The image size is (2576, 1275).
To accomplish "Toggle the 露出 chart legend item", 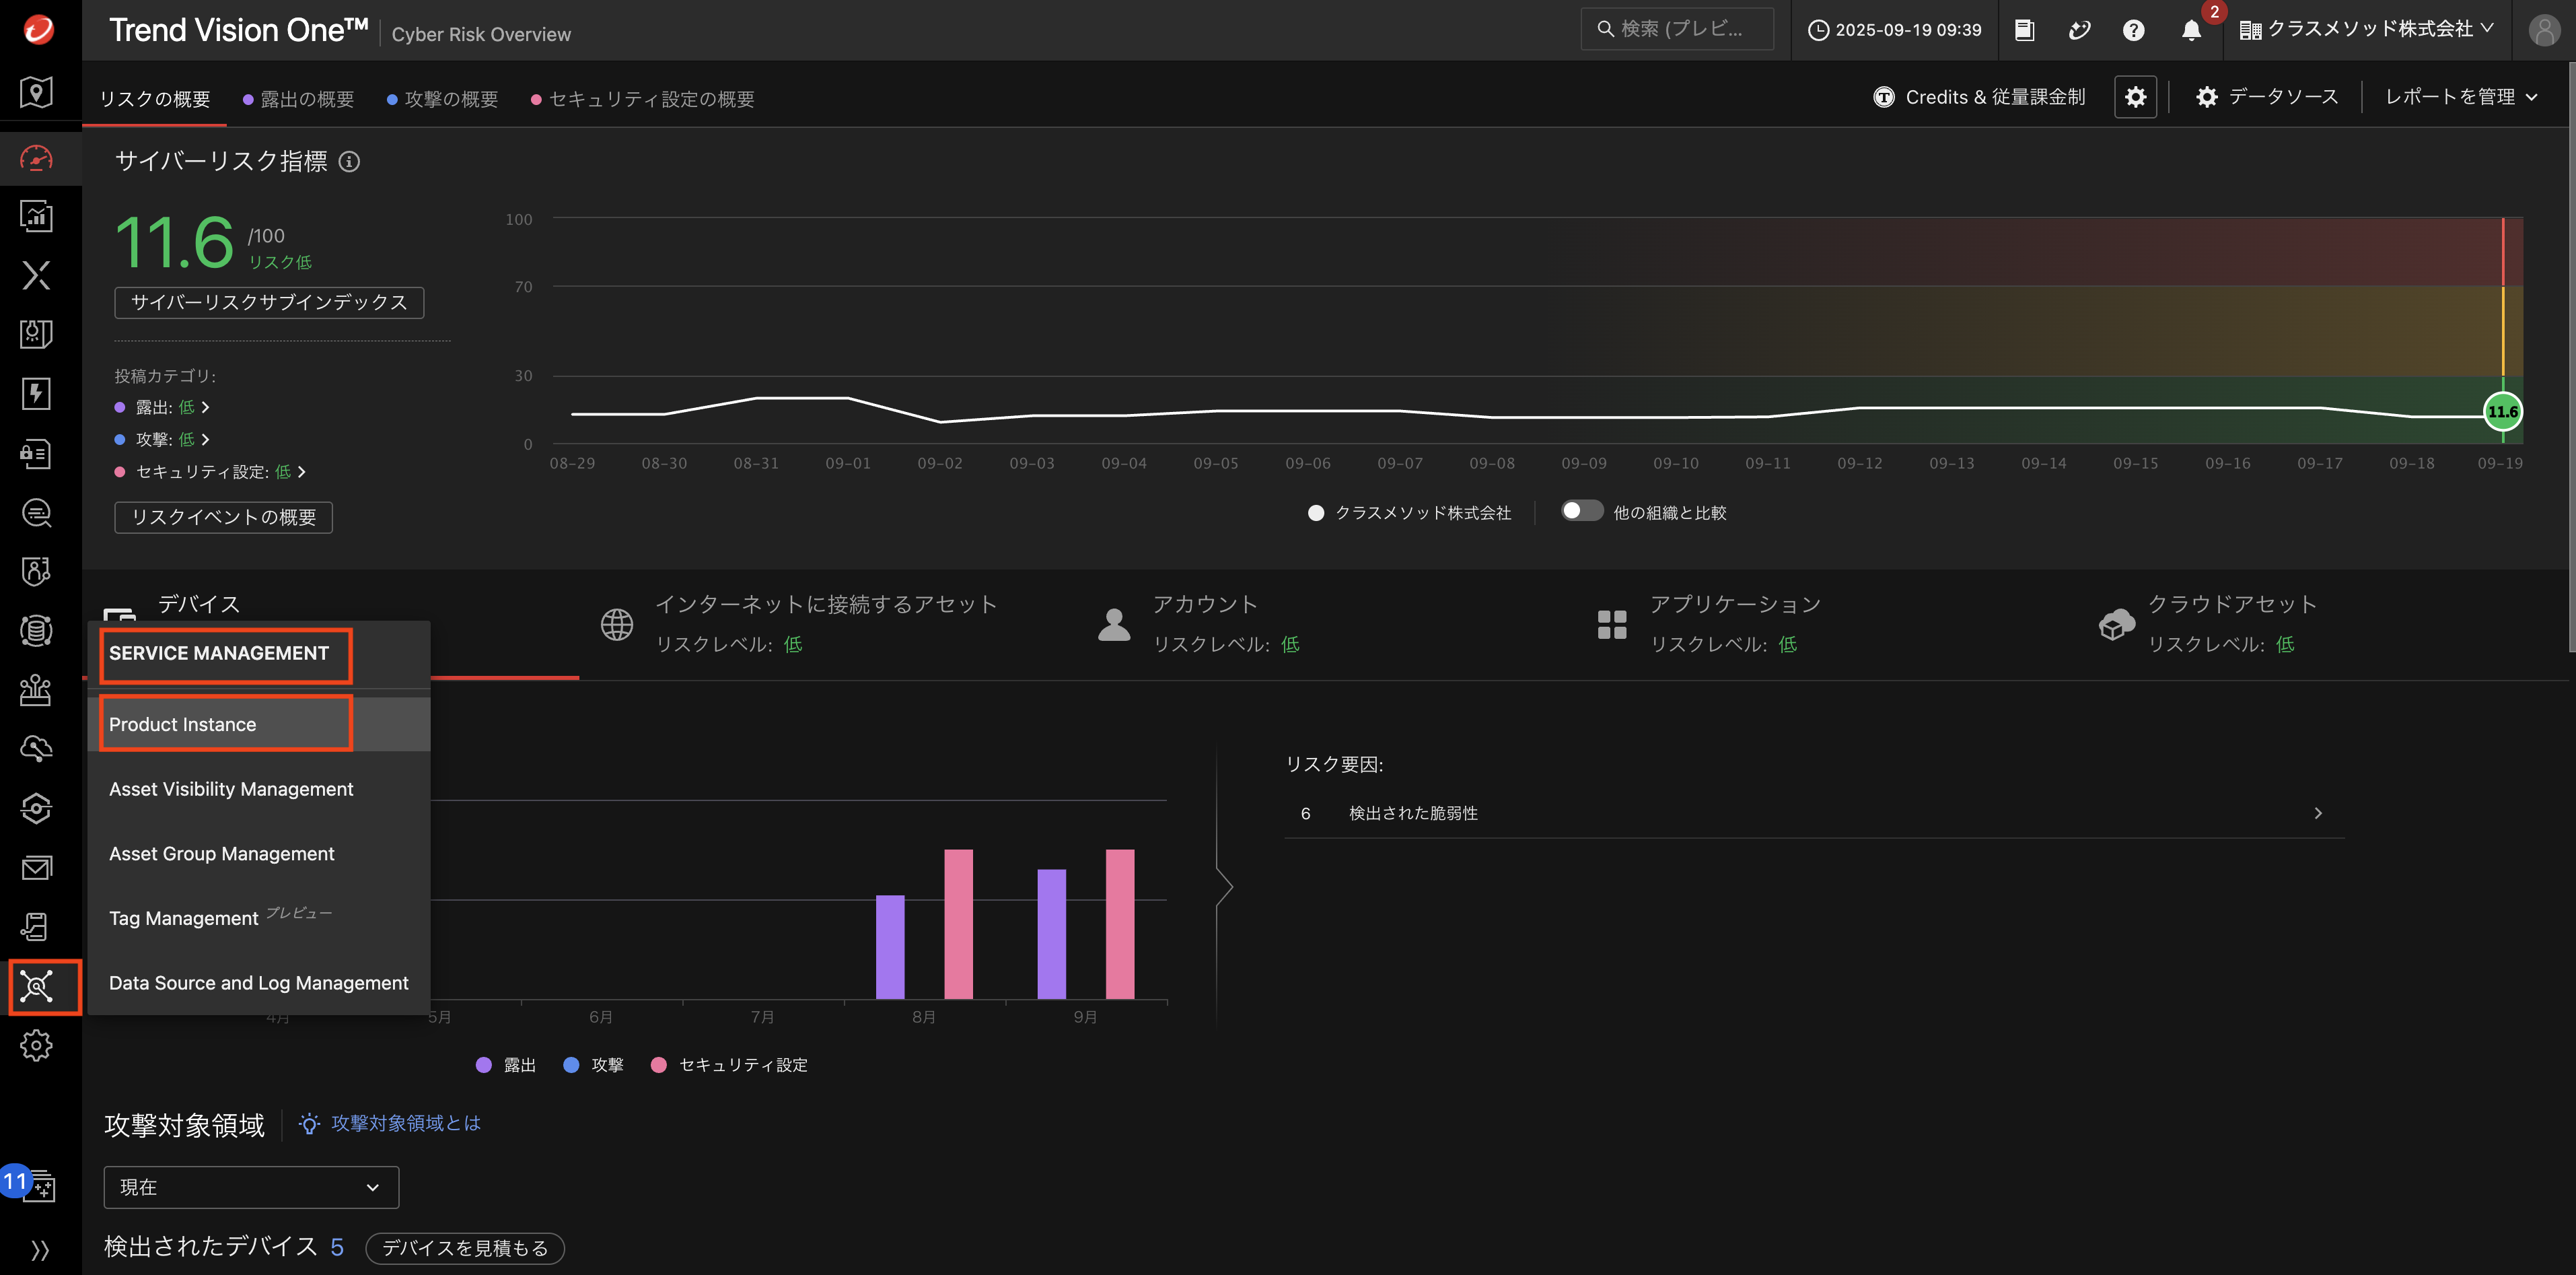I will click(506, 1065).
